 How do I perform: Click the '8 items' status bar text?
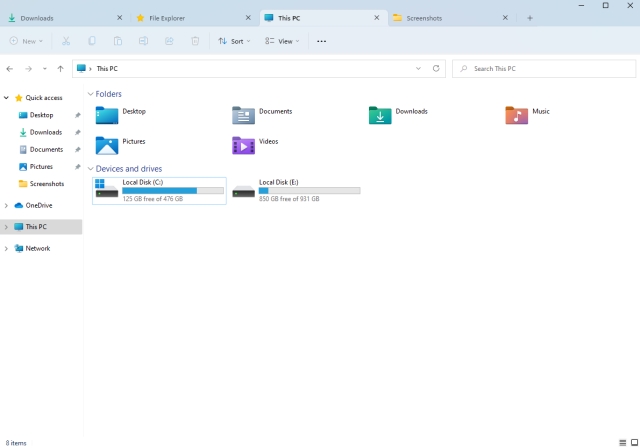[x=16, y=443]
